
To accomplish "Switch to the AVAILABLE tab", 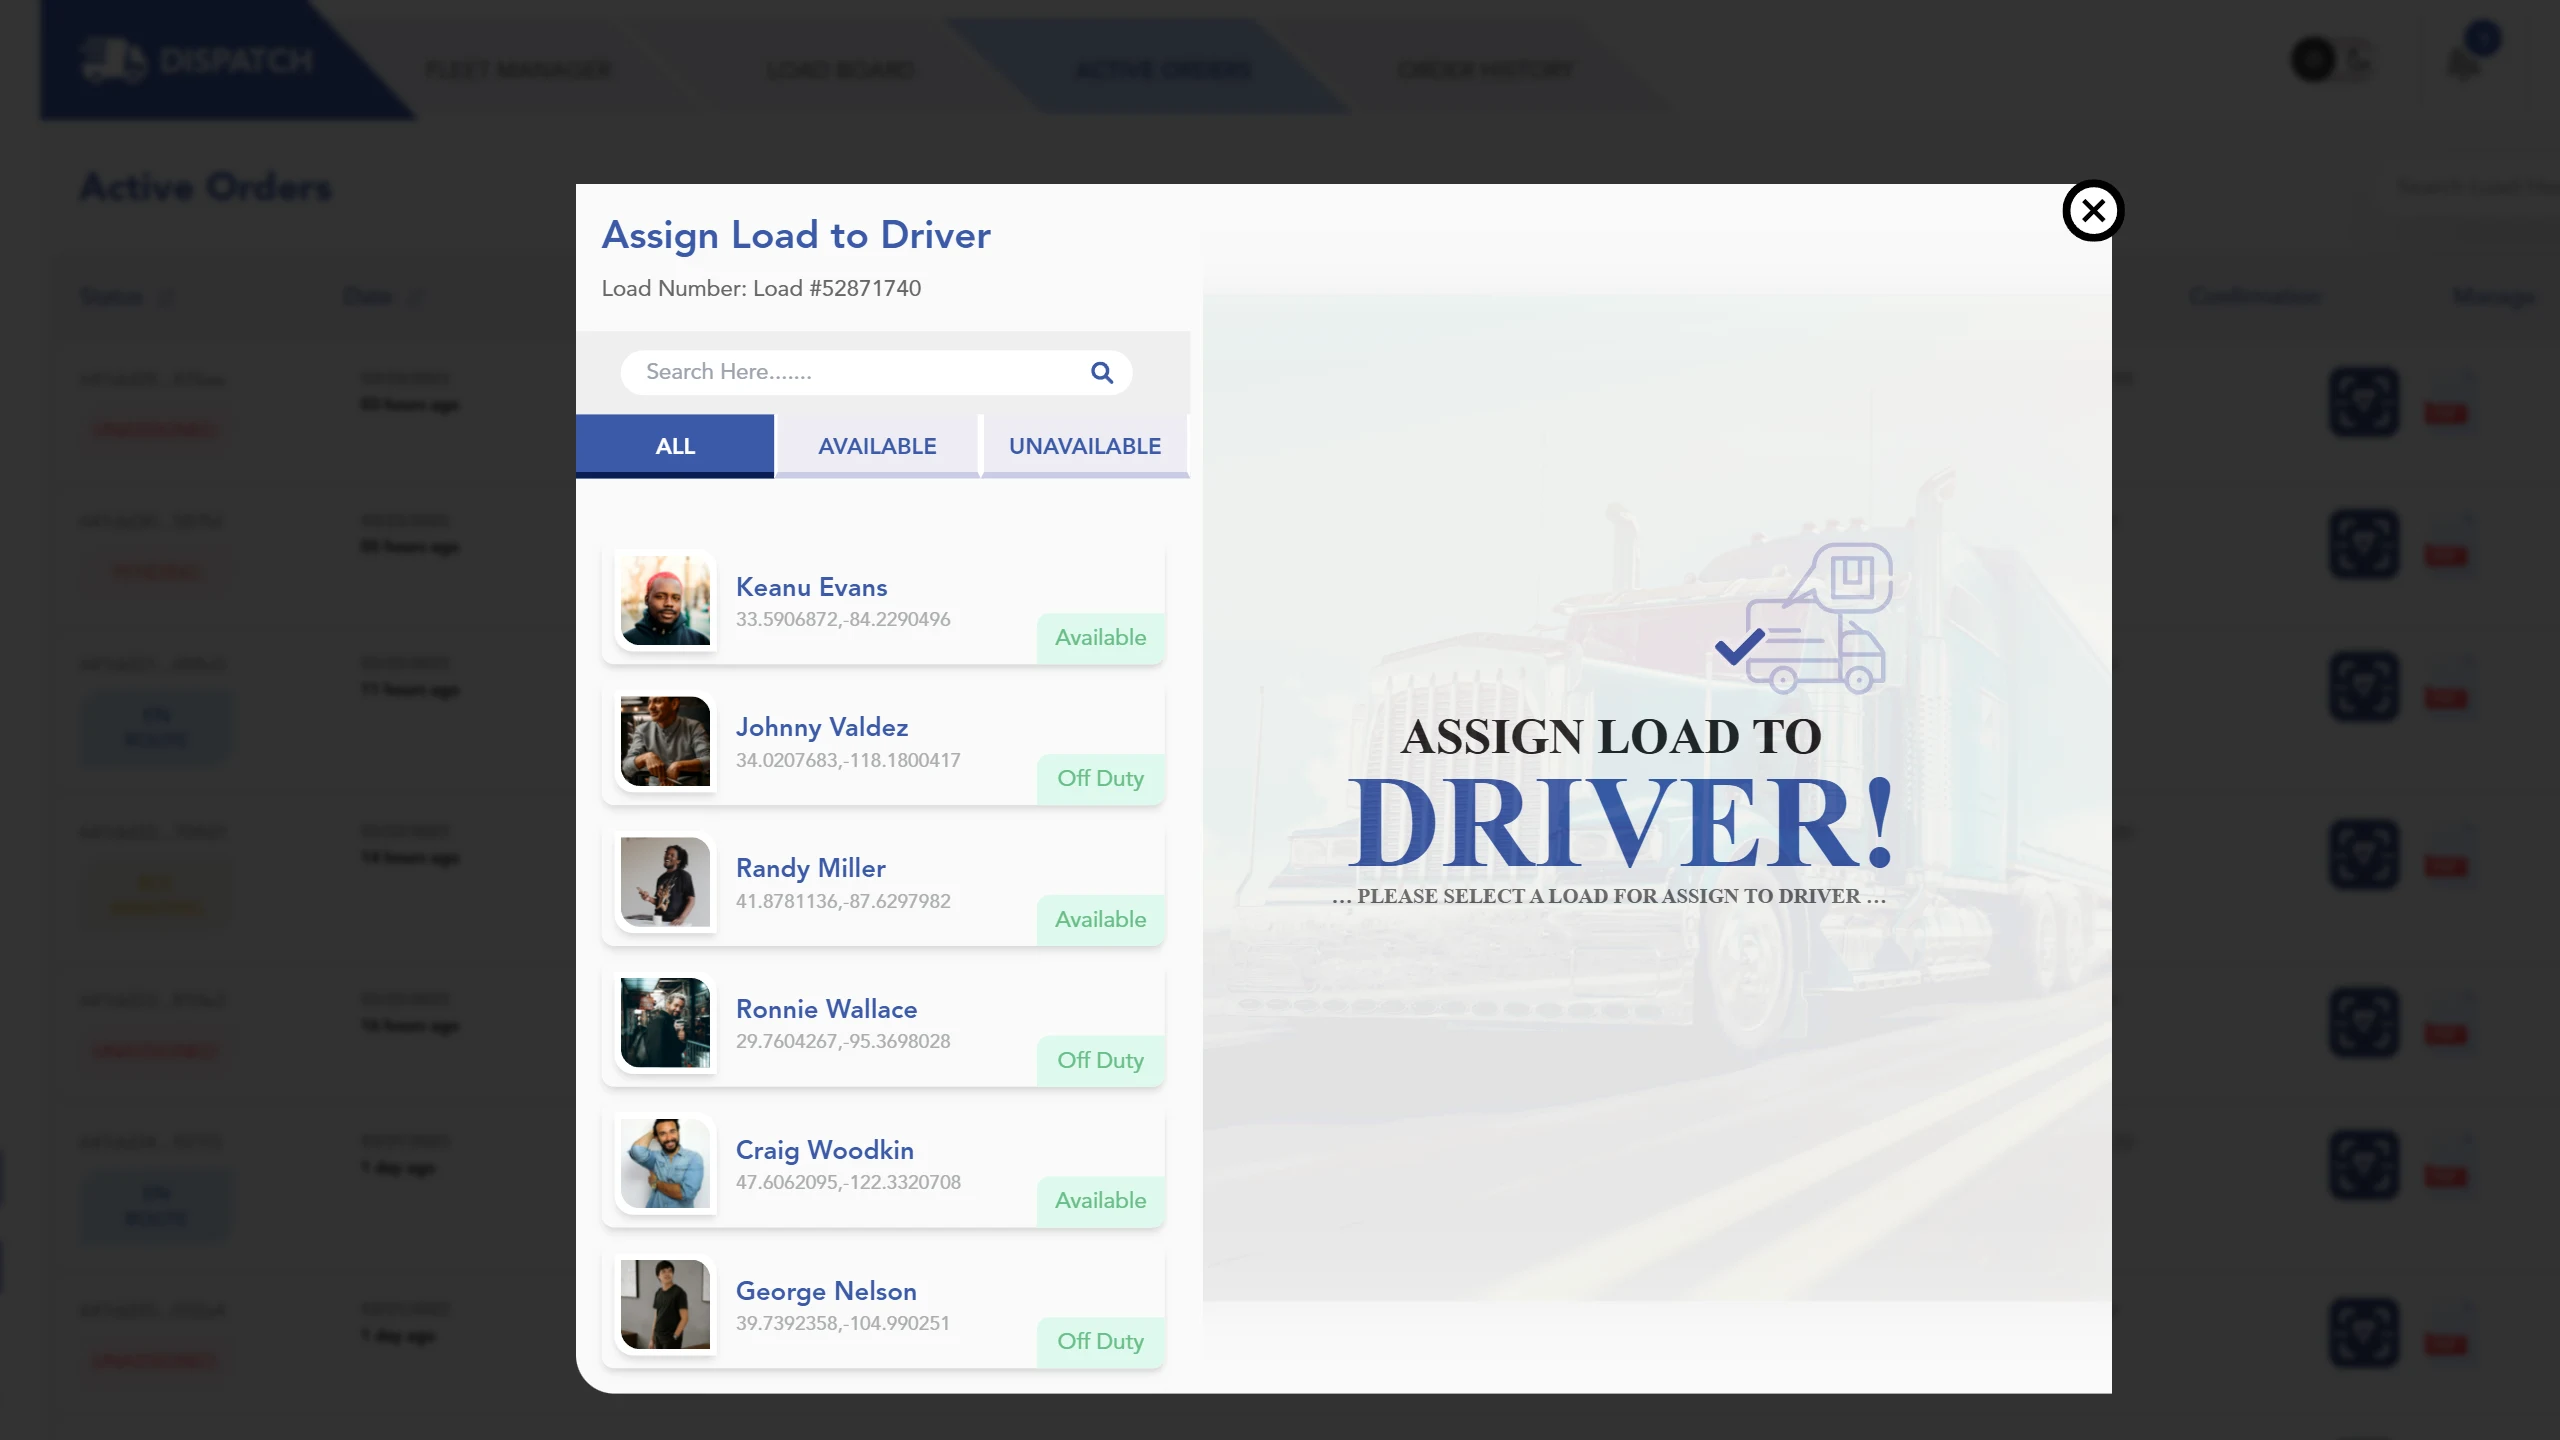I will click(877, 446).
